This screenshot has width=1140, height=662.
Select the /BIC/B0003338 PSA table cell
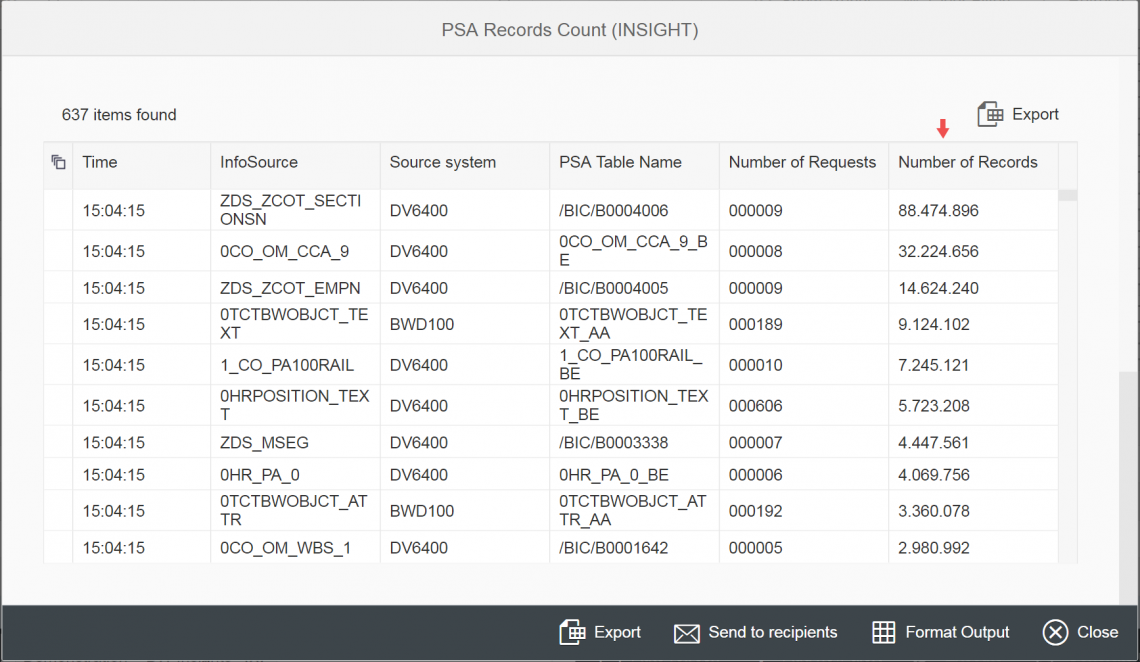[x=613, y=443]
